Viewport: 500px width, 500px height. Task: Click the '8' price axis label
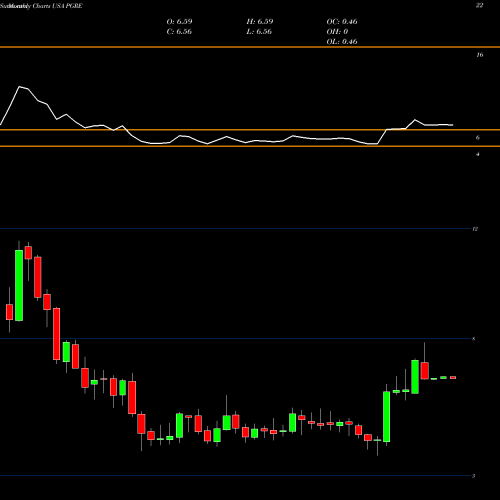[x=474, y=339]
